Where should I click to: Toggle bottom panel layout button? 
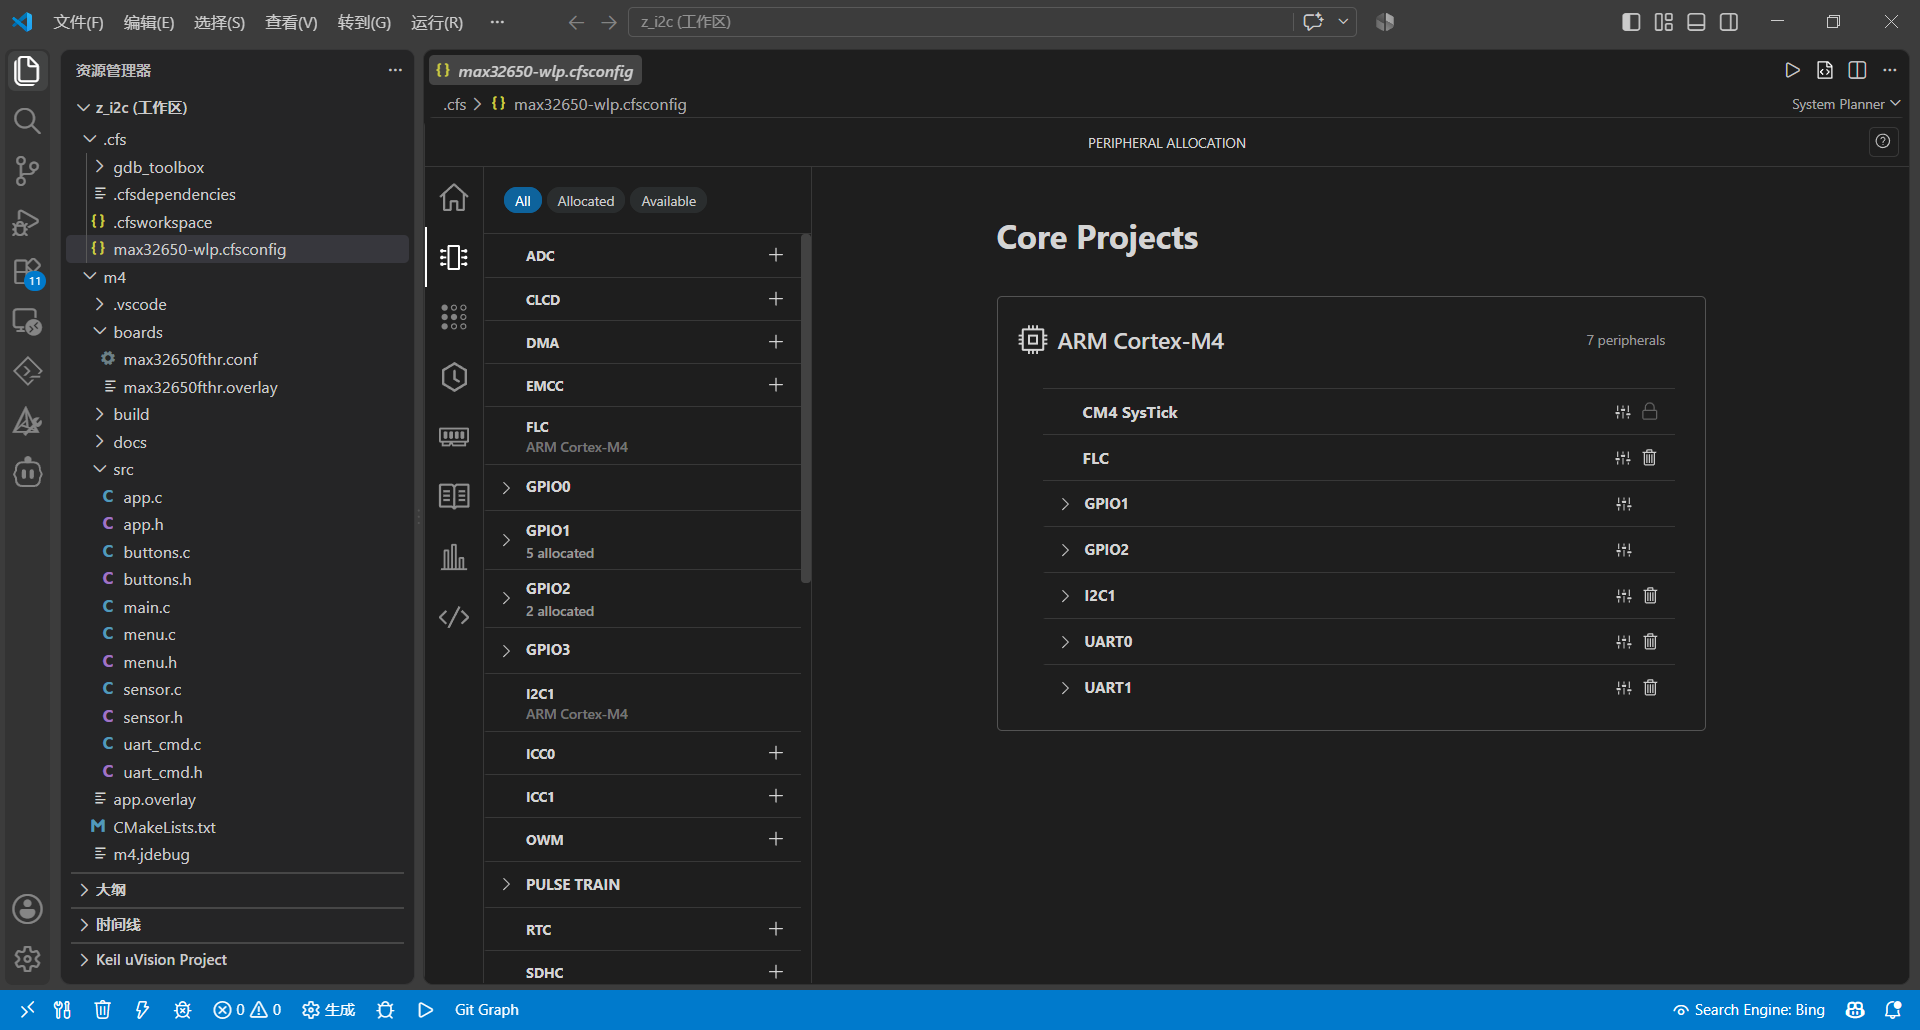[1696, 22]
